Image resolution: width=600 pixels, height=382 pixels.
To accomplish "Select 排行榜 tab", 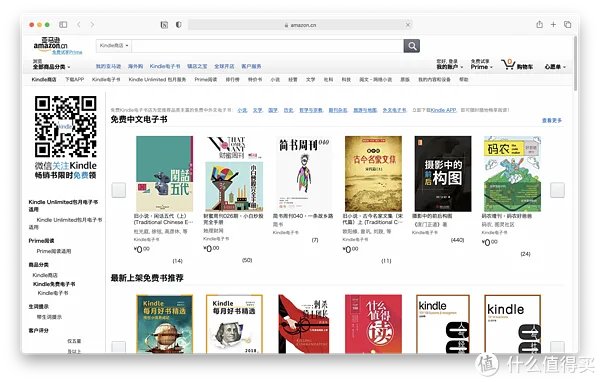I will click(232, 80).
